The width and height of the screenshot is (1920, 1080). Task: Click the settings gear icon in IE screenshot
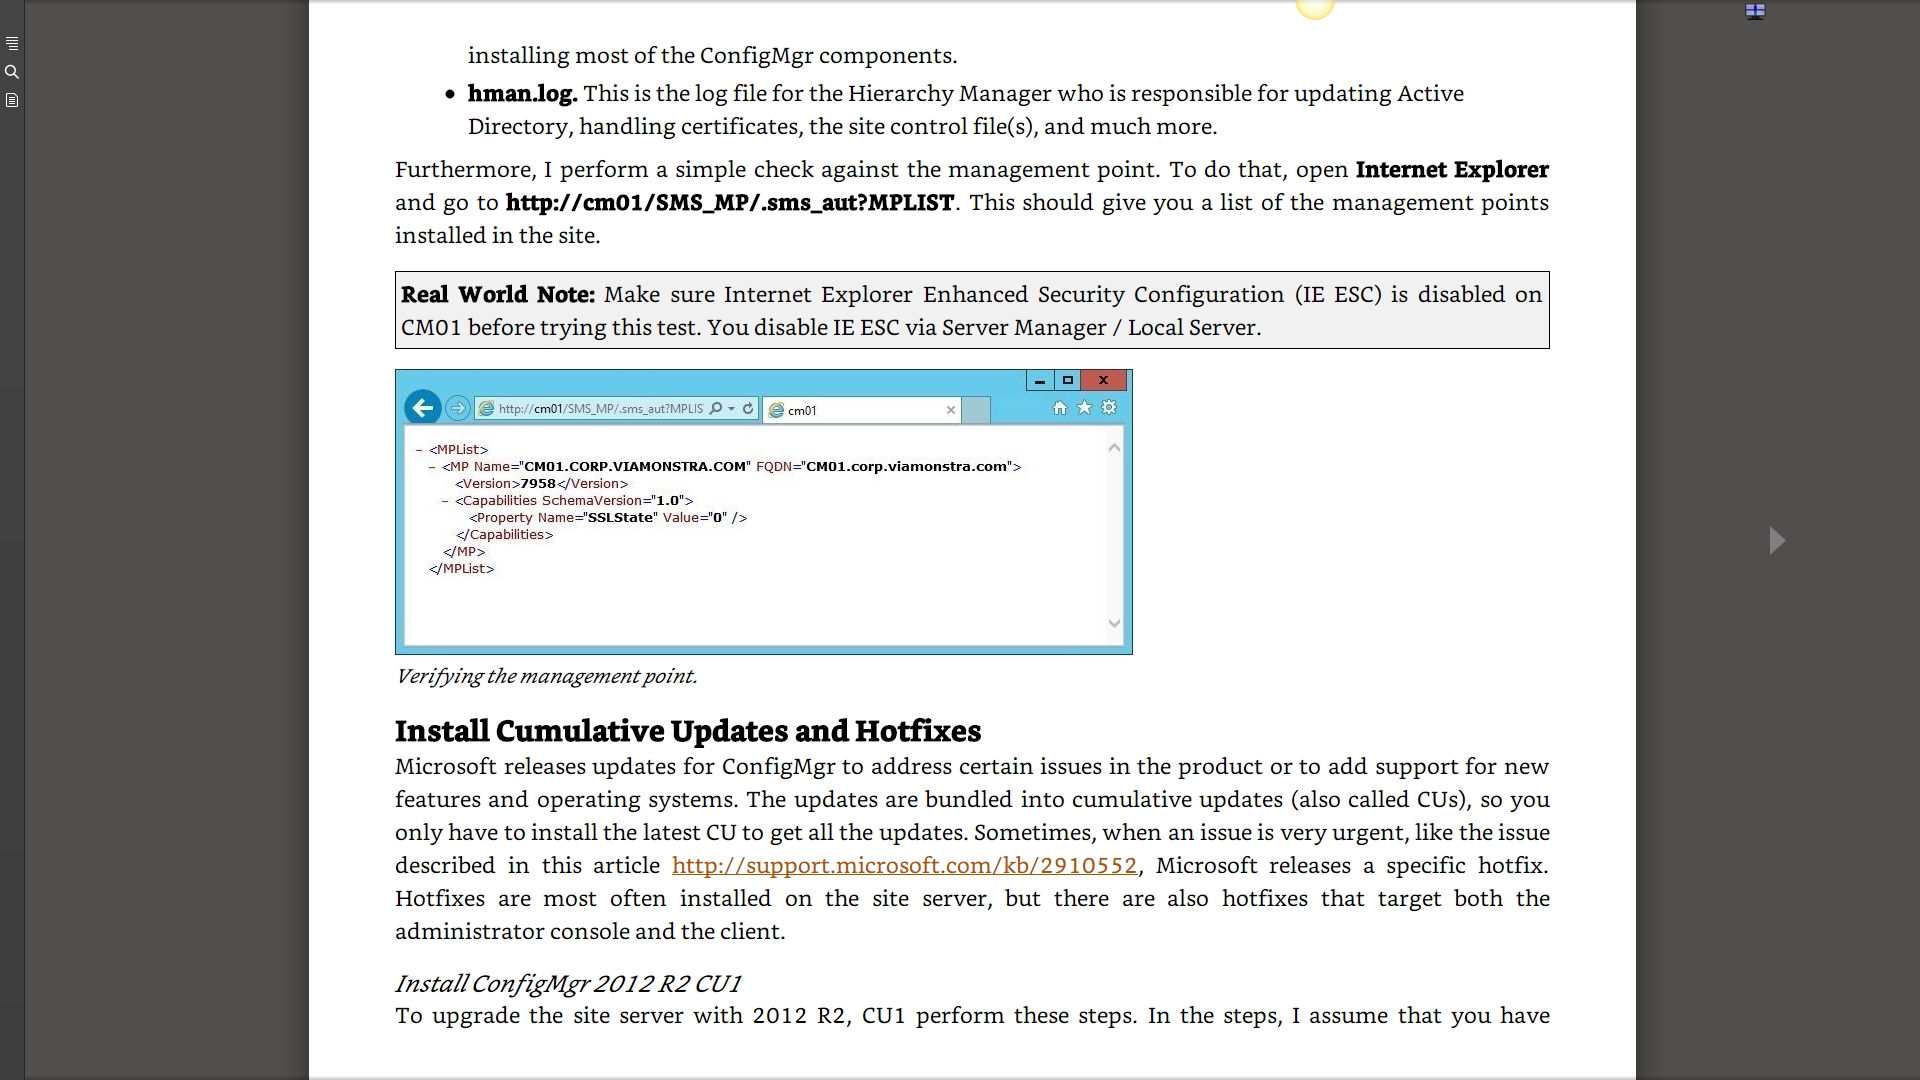click(1109, 408)
